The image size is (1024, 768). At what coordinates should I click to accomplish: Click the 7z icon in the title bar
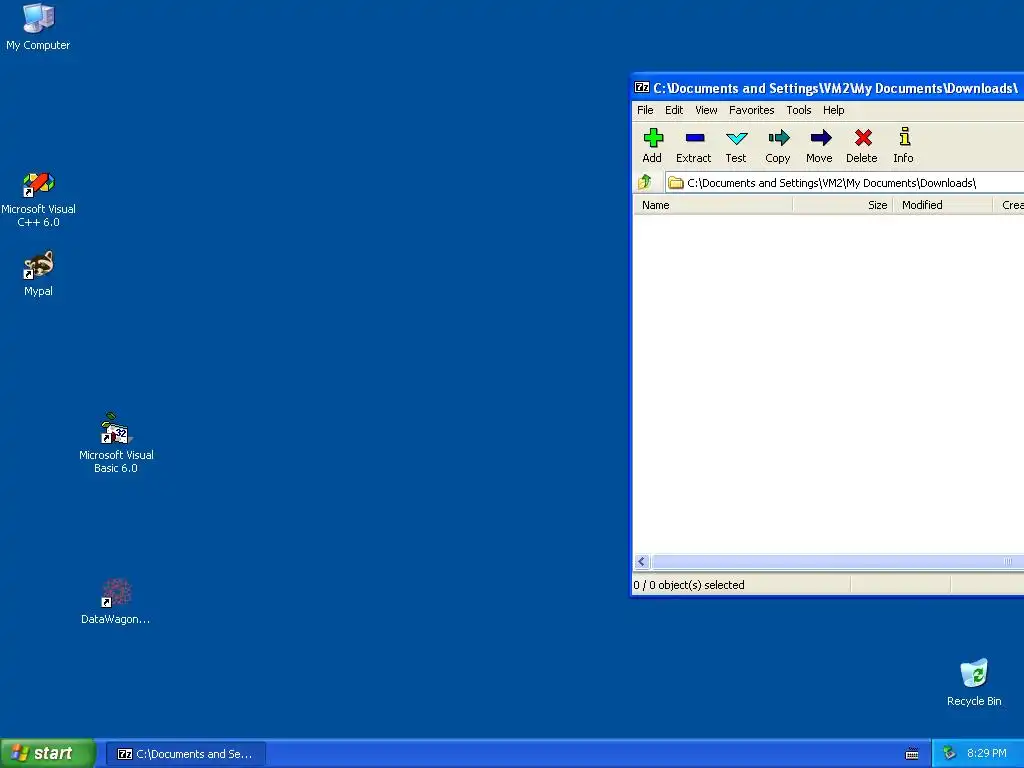pos(642,88)
